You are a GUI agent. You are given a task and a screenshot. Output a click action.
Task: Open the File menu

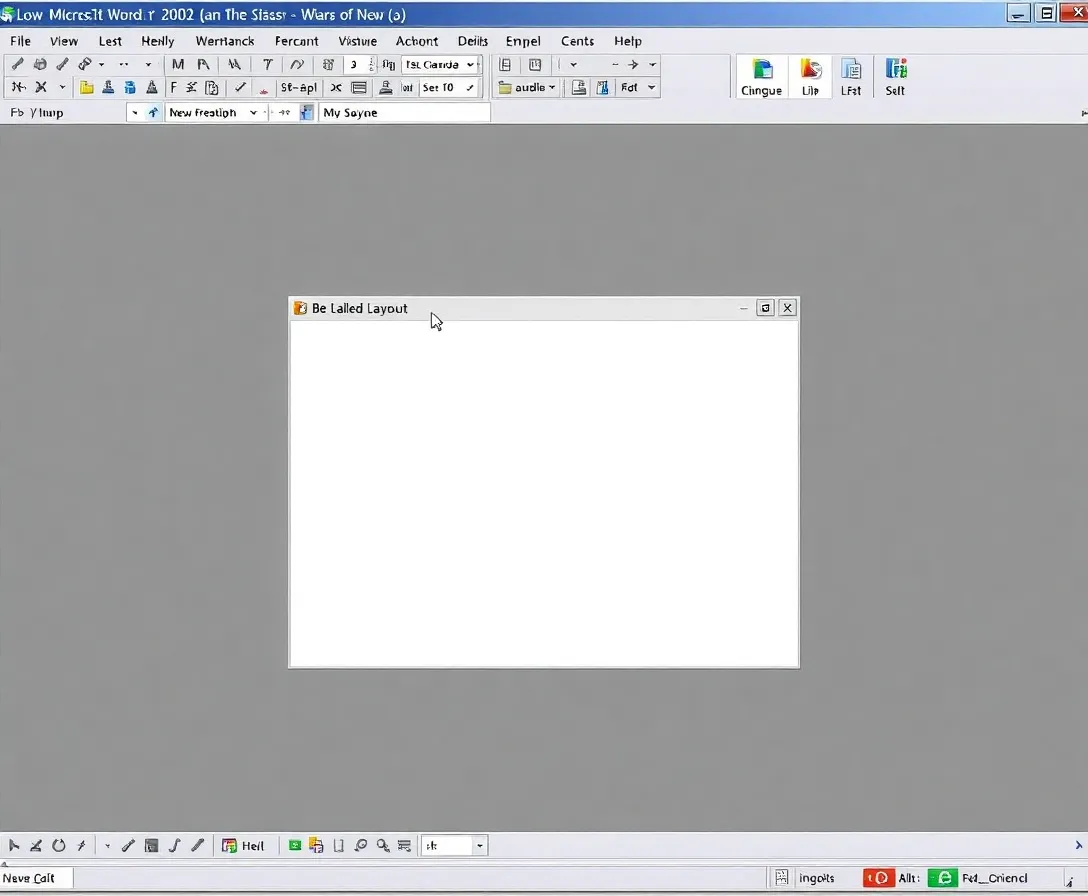point(20,41)
